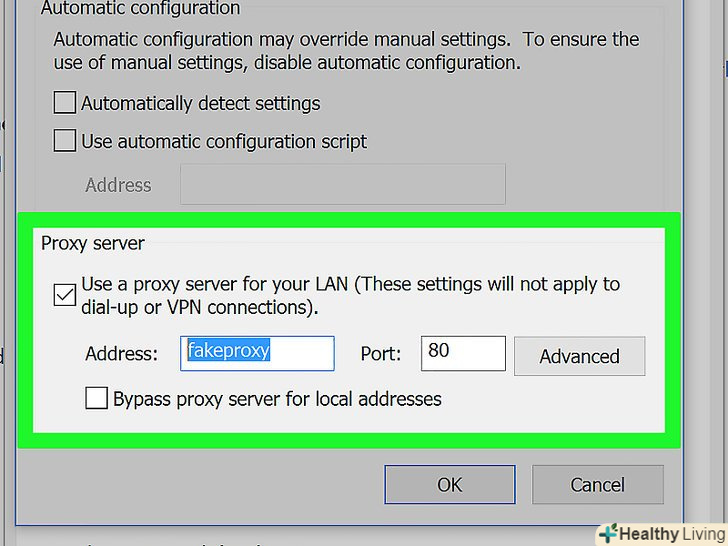Click the greyed-out configuration script Address box

342,185
